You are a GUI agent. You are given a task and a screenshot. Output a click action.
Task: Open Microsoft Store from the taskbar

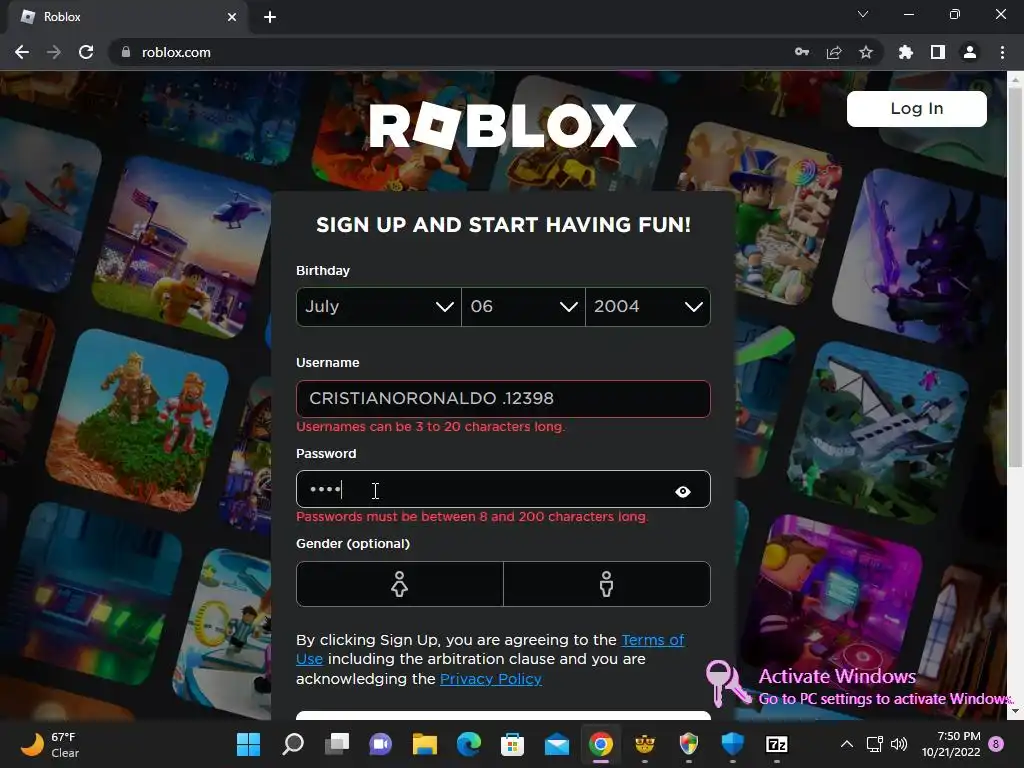513,744
